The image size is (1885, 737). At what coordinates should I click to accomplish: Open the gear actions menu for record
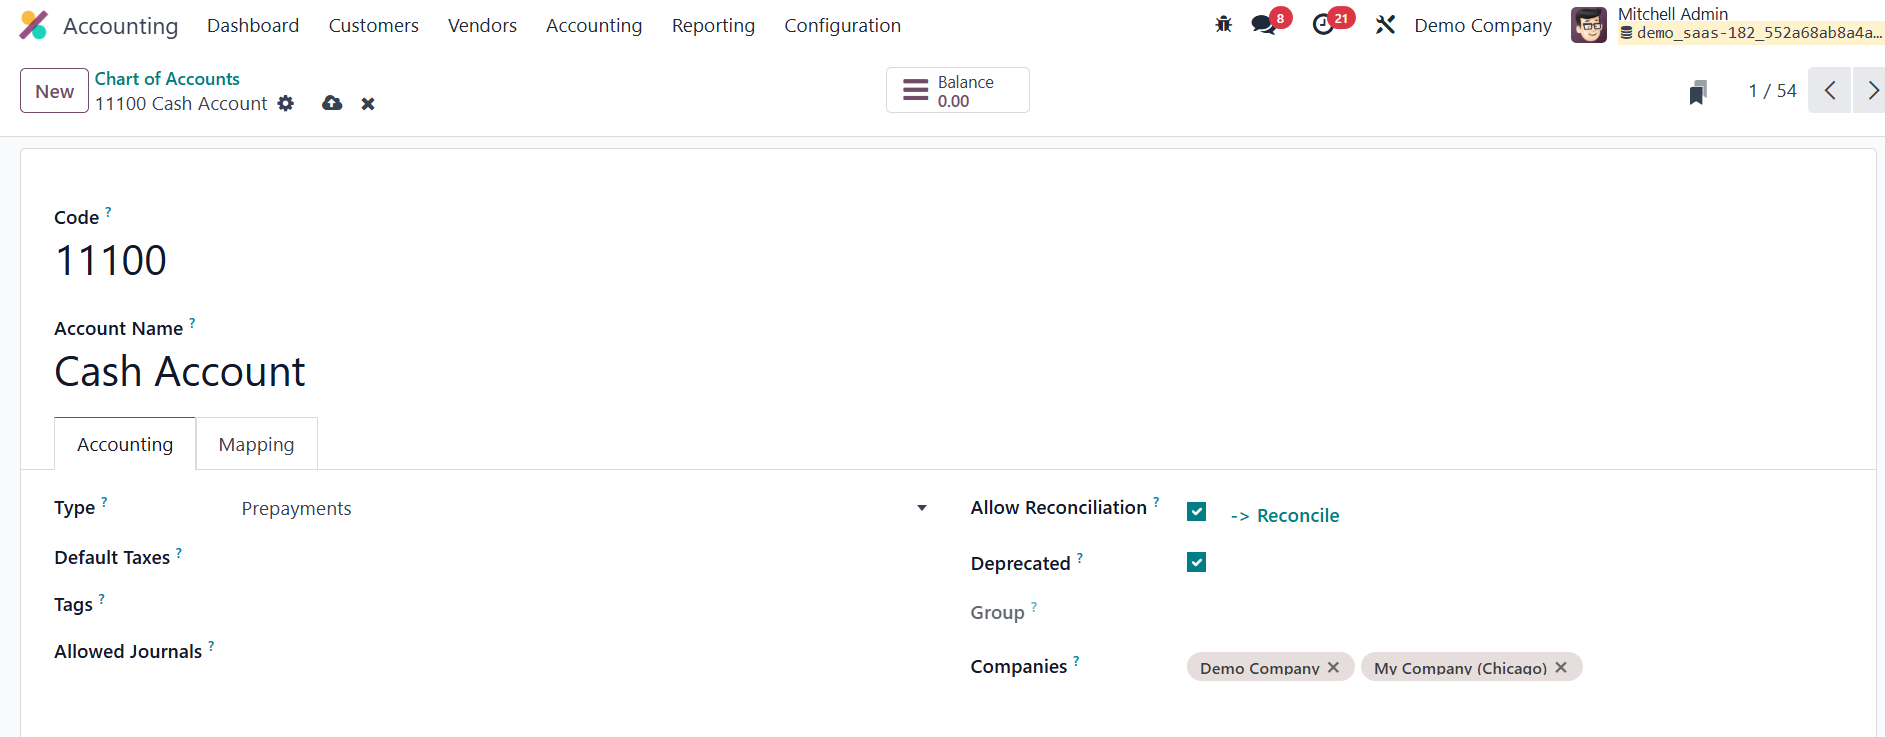coord(286,104)
